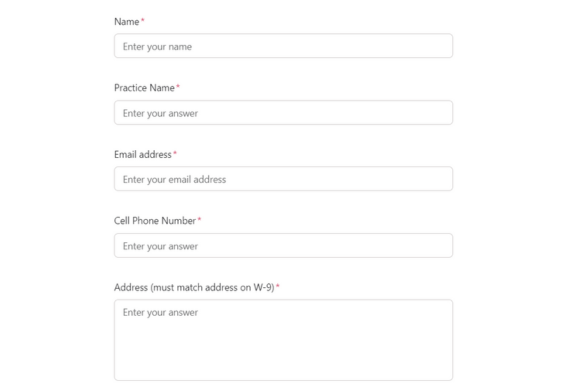This screenshot has height=384, width=576.
Task: Focus the Practice Name text box
Action: pos(283,112)
